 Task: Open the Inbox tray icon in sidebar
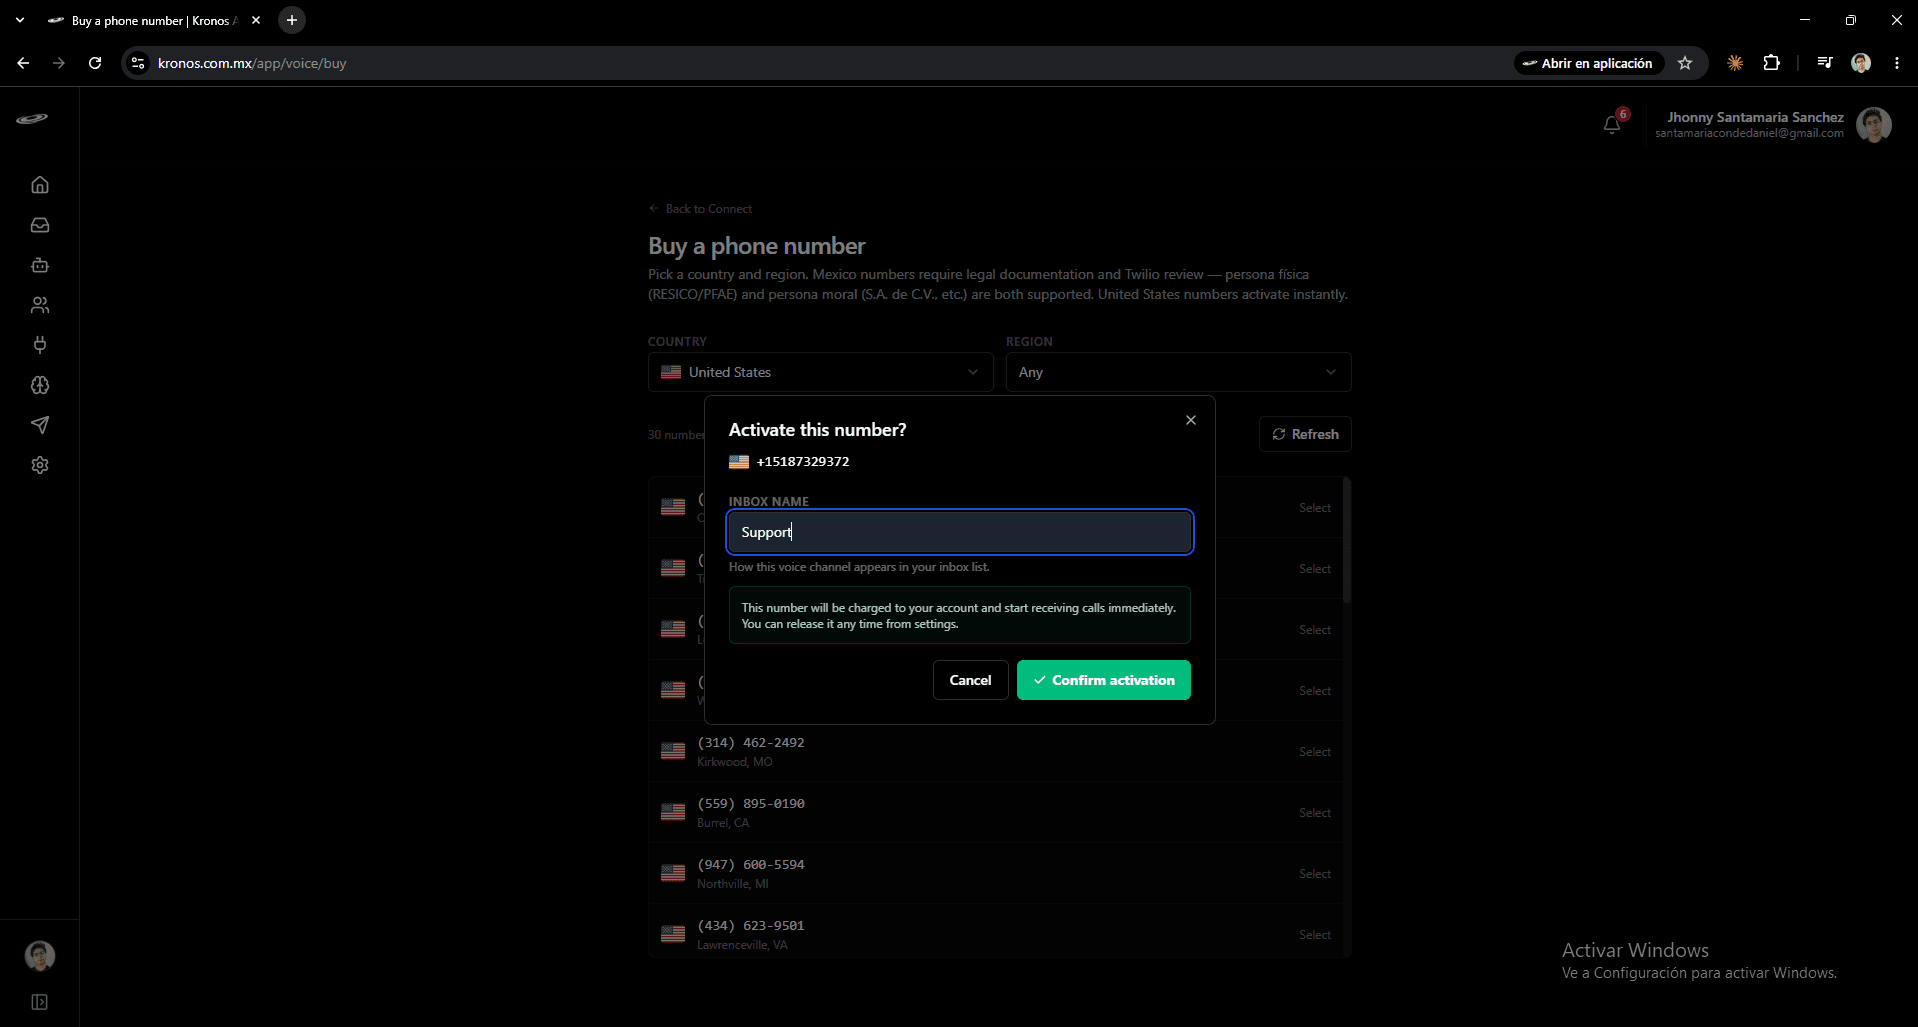[40, 225]
